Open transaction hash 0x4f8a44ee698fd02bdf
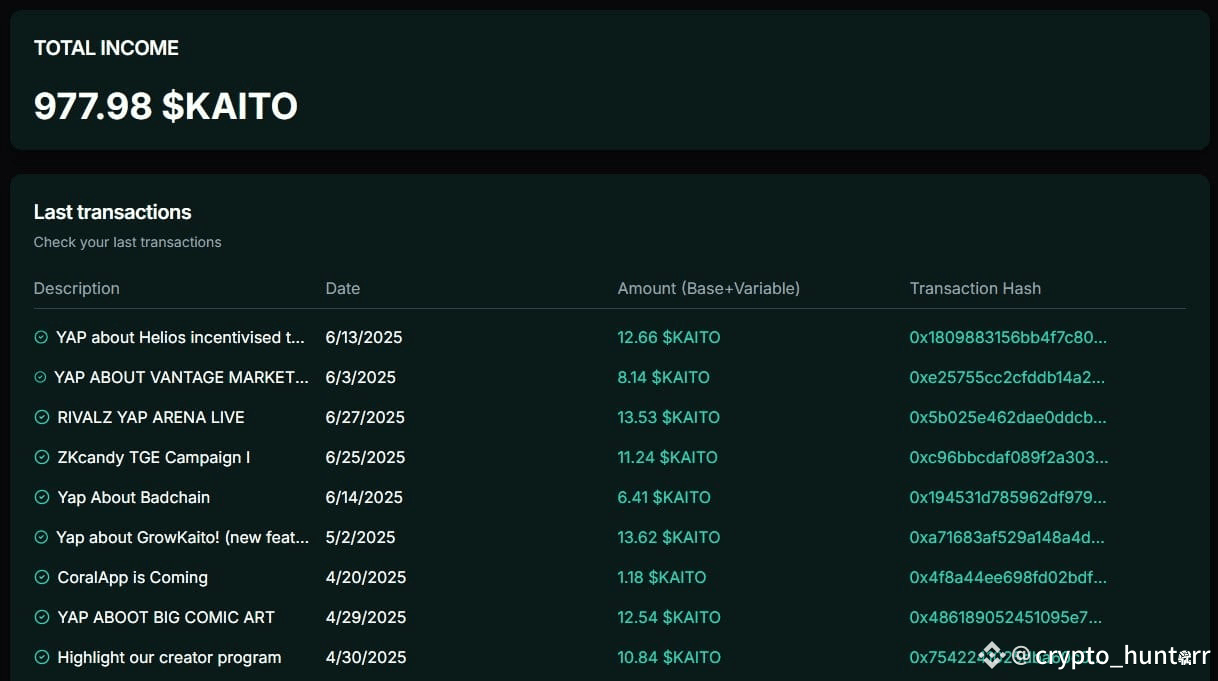This screenshot has width=1218, height=681. click(x=1008, y=578)
